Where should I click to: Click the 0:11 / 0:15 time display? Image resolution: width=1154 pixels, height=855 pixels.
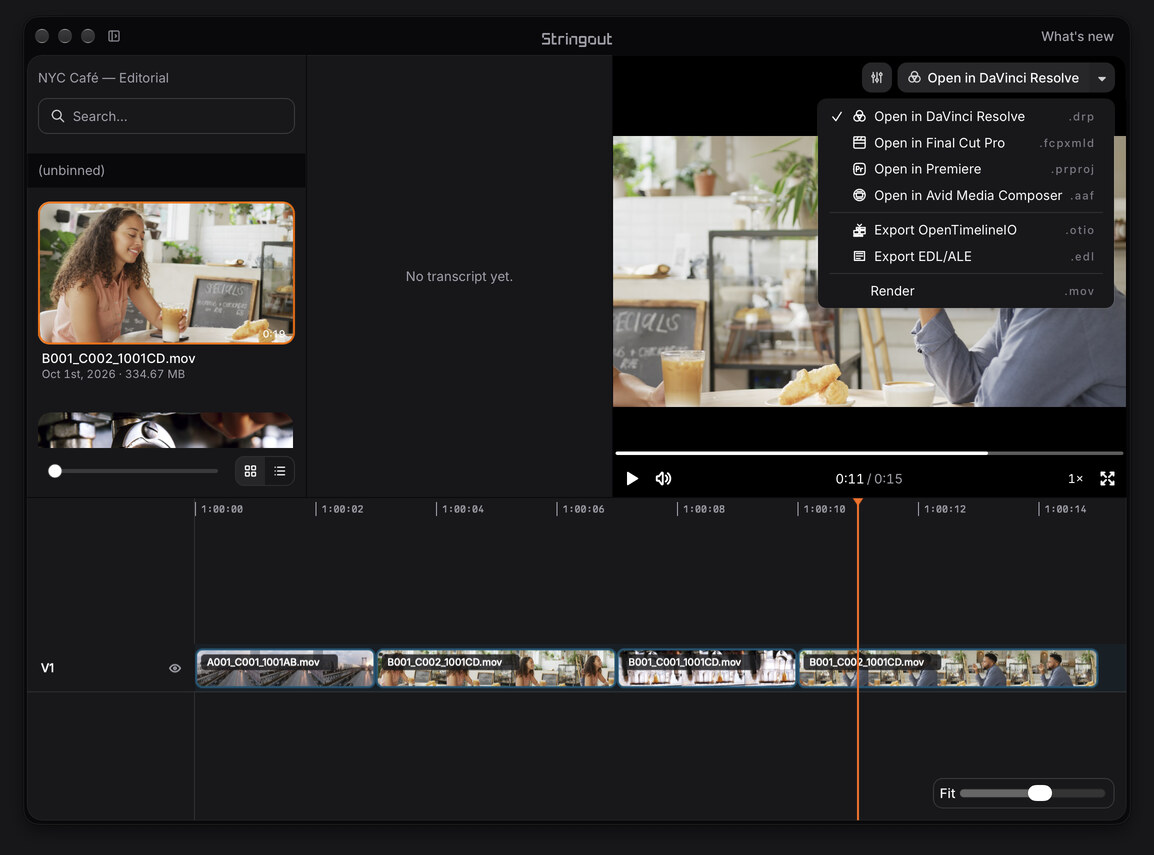868,479
